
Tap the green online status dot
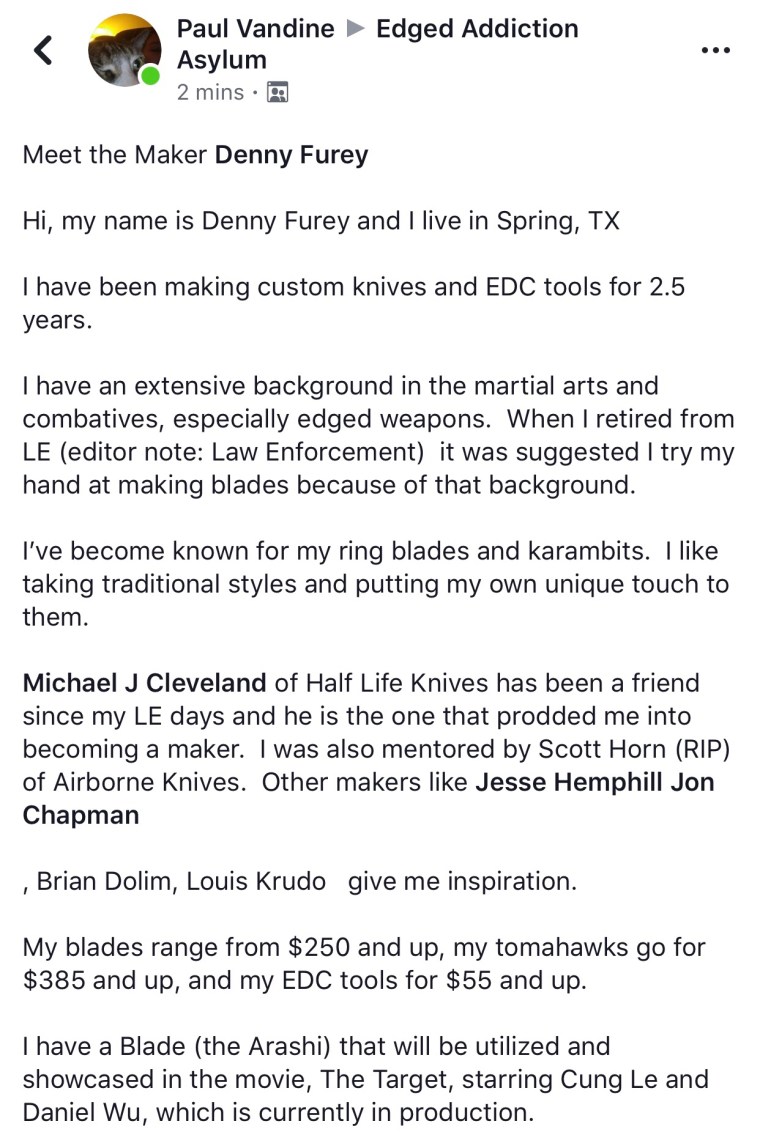150,76
